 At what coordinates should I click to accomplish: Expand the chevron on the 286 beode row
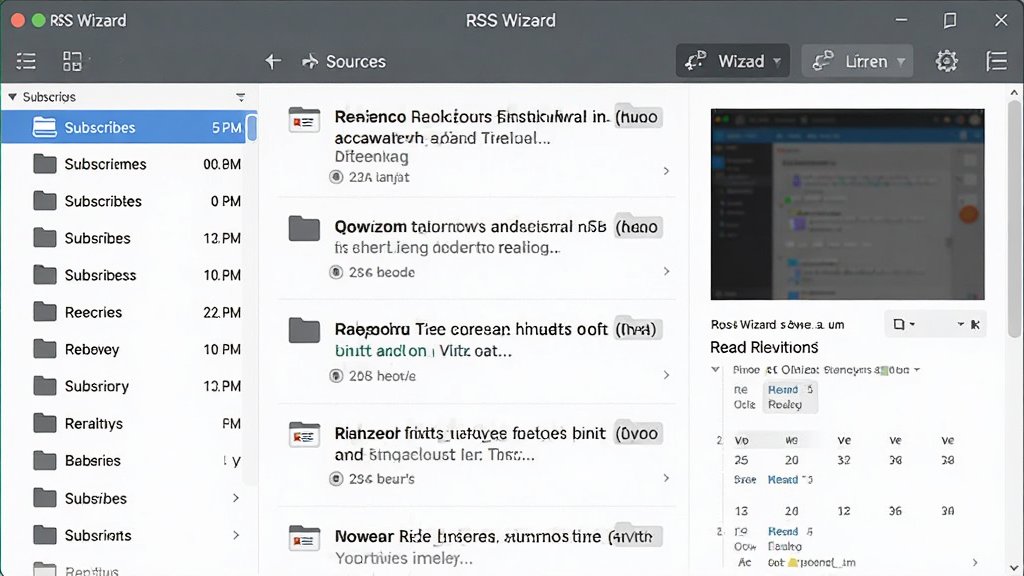click(666, 271)
